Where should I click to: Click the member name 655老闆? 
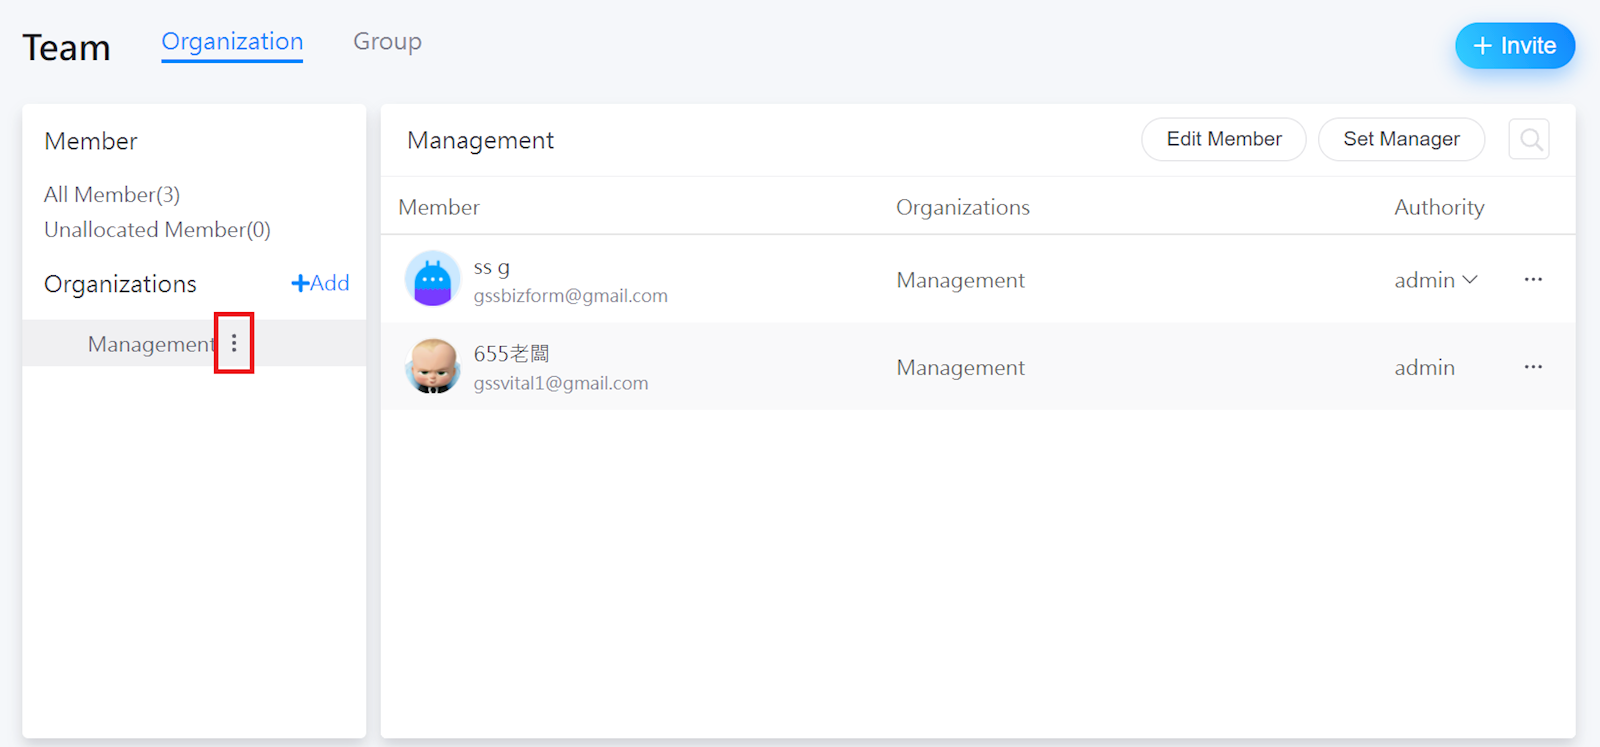pyautogui.click(x=511, y=354)
